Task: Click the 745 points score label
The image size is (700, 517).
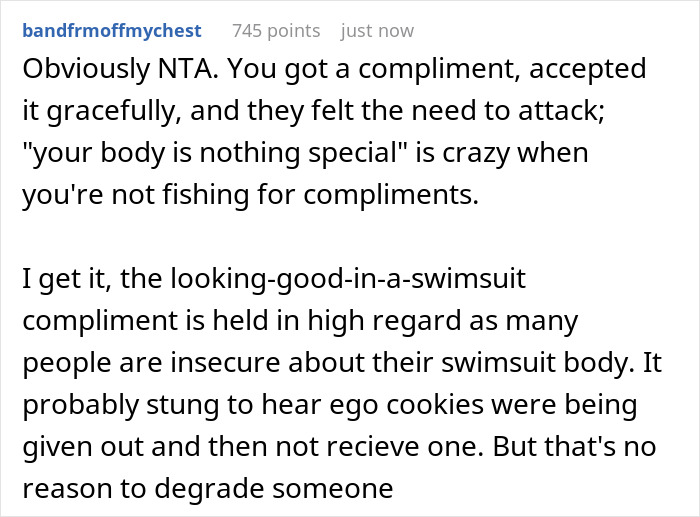Action: pyautogui.click(x=276, y=31)
